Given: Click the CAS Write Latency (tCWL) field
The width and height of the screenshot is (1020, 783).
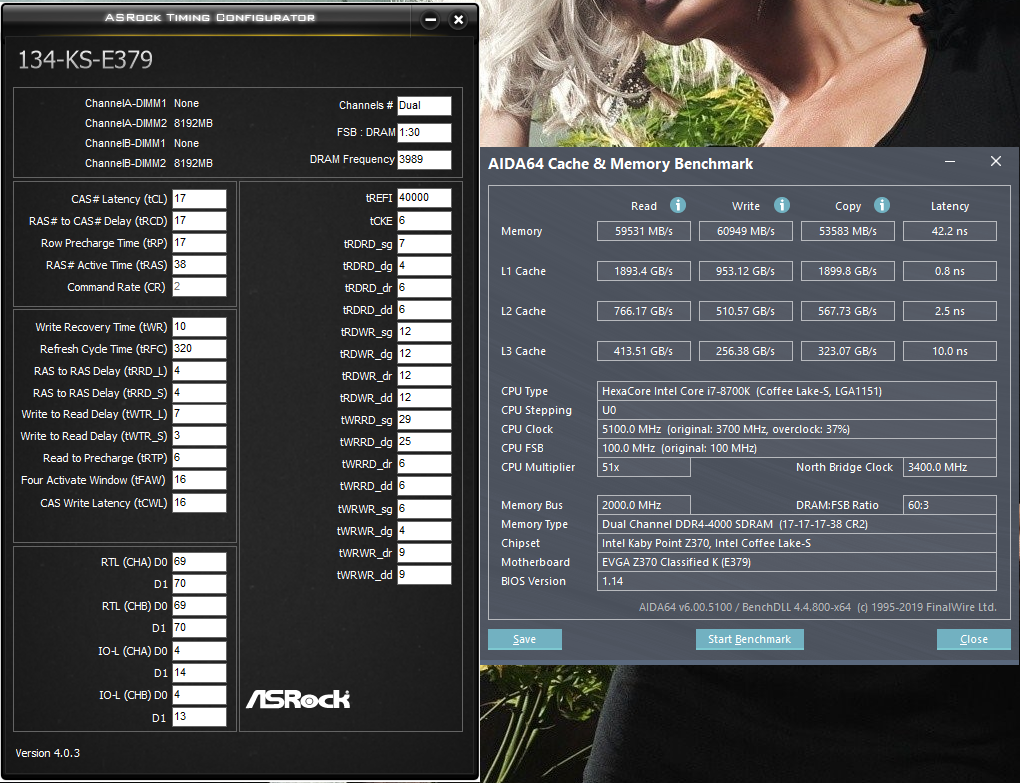Looking at the screenshot, I should 199,503.
